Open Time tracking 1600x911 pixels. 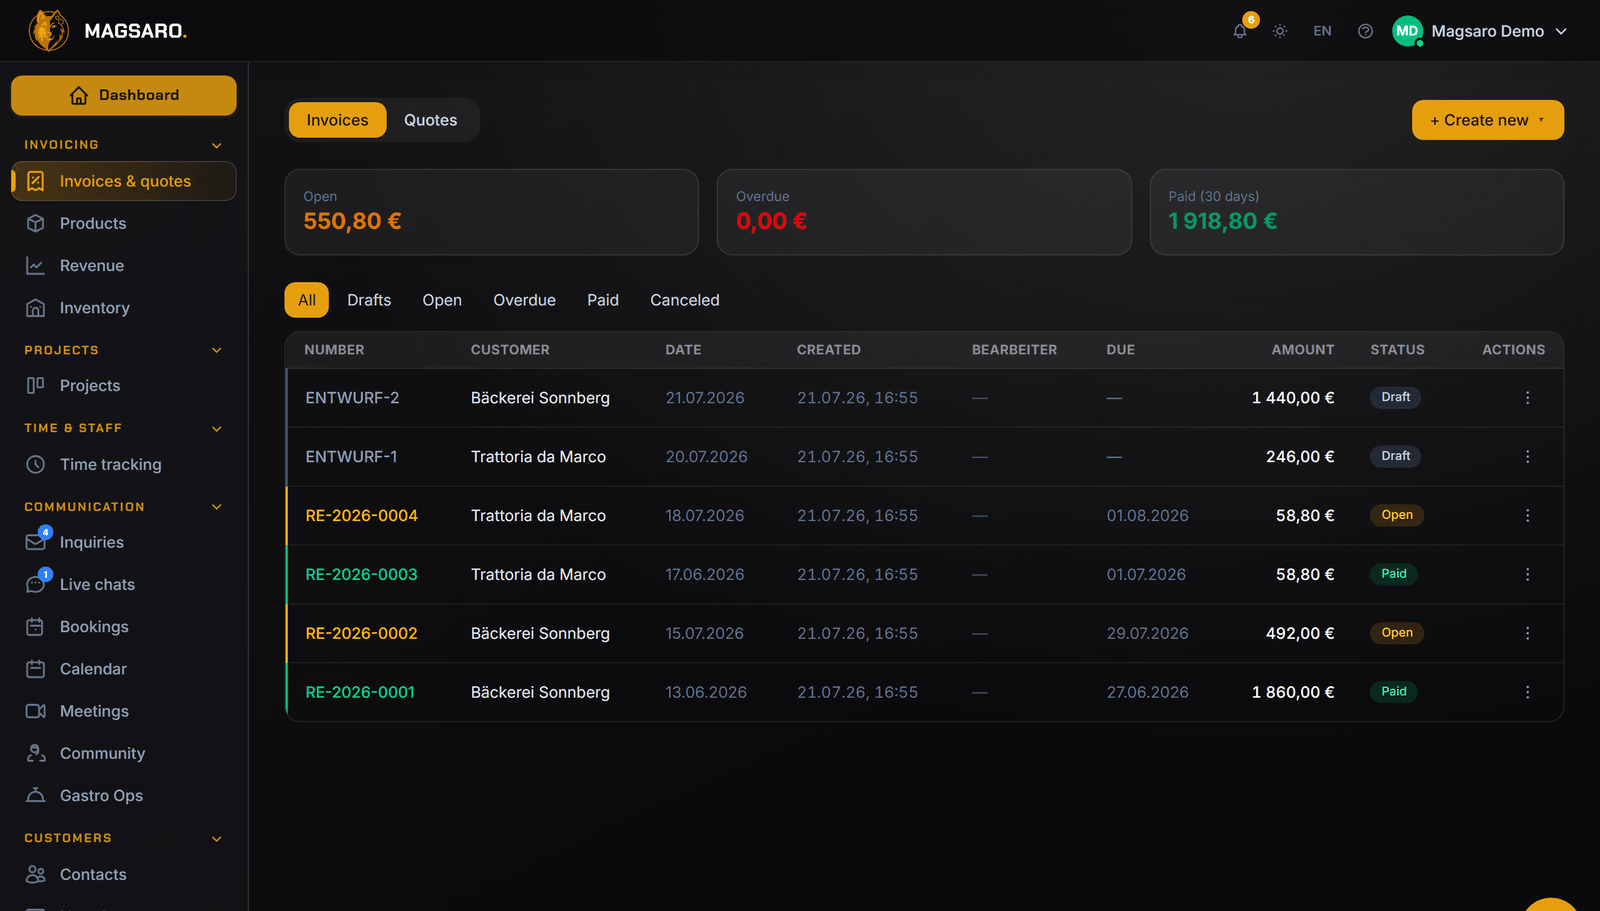coord(124,464)
